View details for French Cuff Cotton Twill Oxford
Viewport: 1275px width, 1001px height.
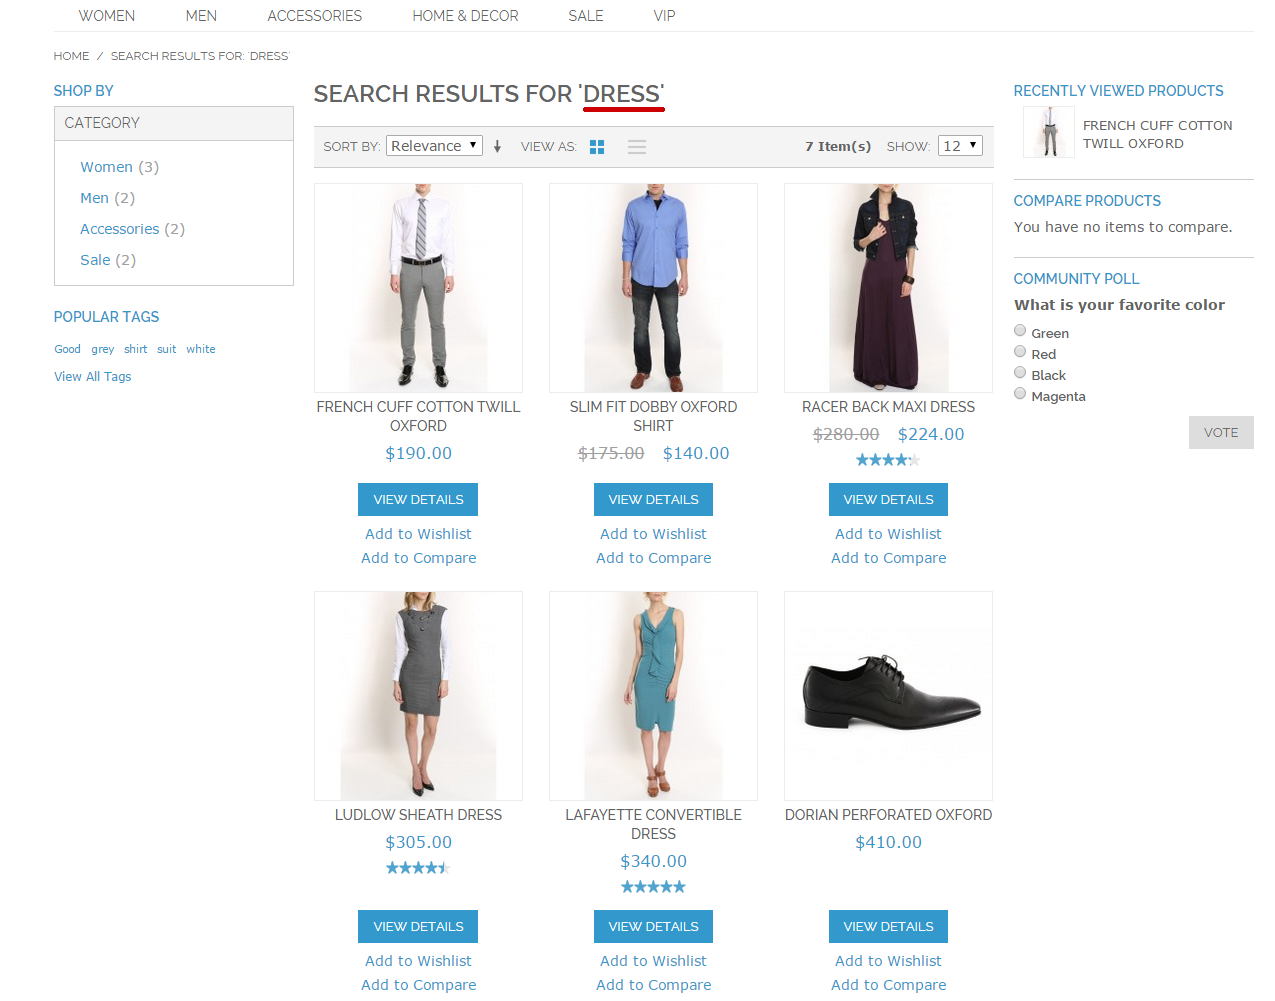coord(418,500)
